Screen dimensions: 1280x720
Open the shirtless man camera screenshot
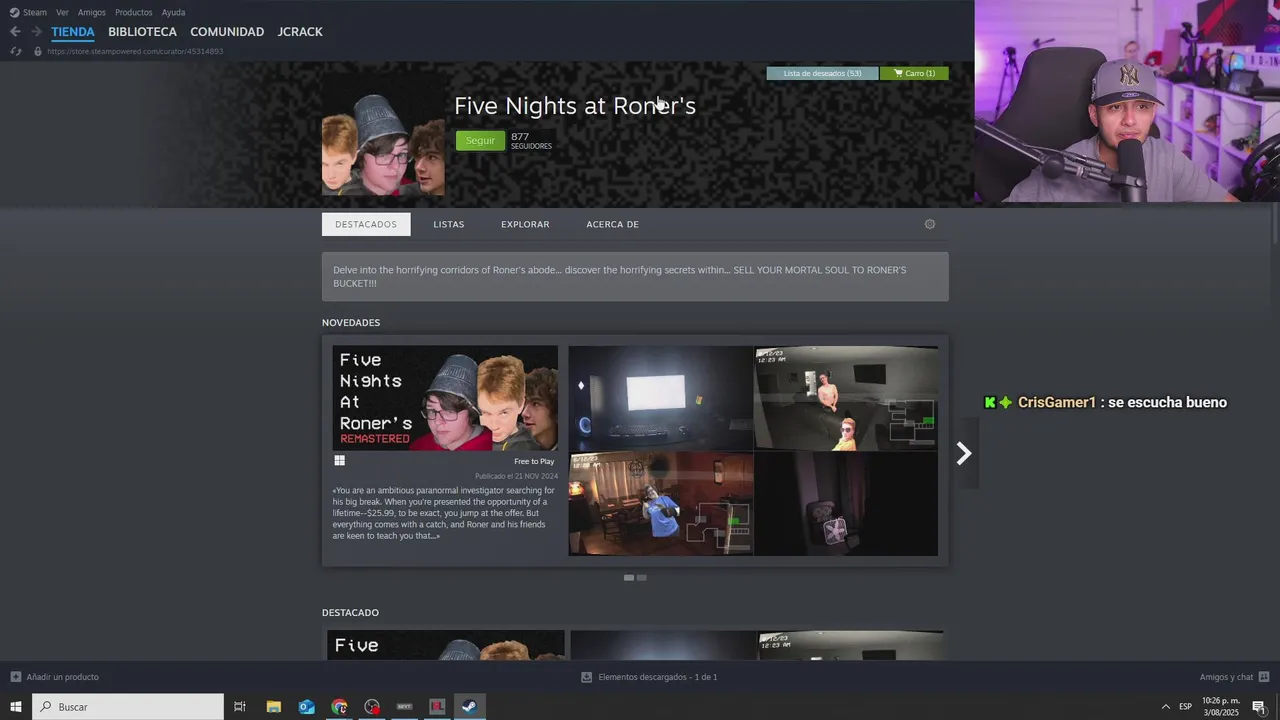(x=846, y=398)
